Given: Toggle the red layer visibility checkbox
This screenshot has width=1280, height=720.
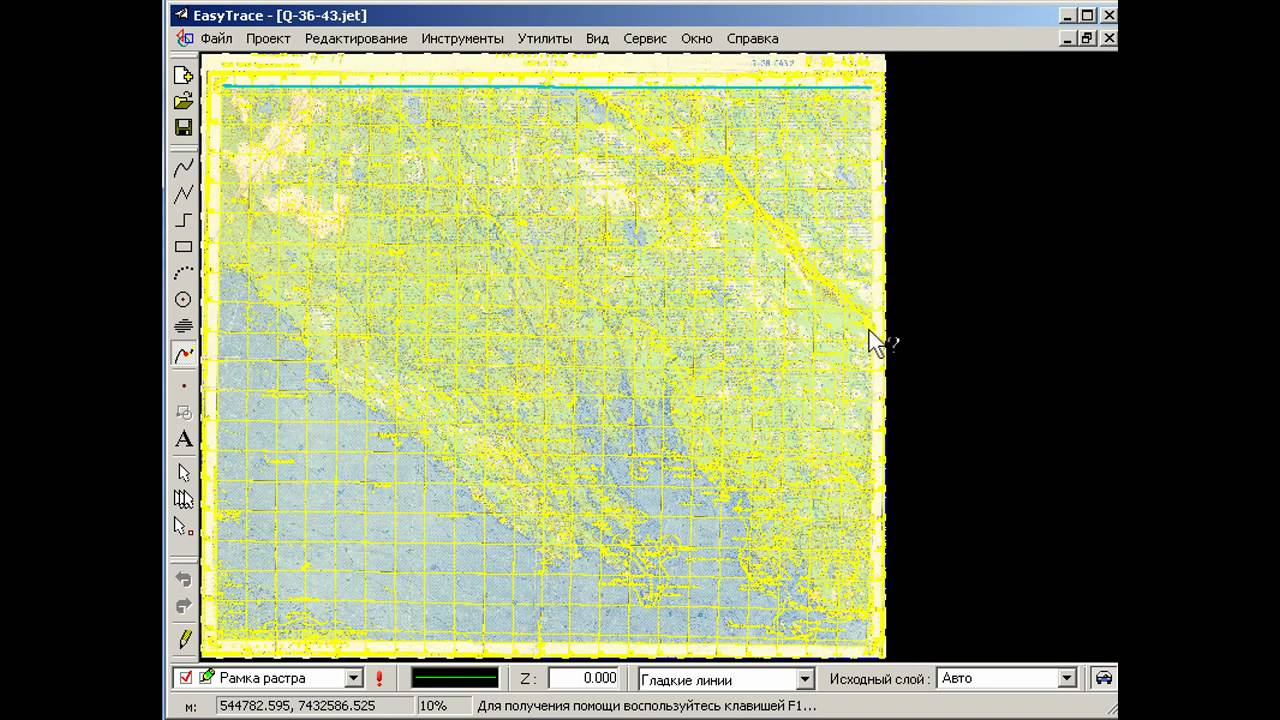Looking at the screenshot, I should [x=185, y=678].
